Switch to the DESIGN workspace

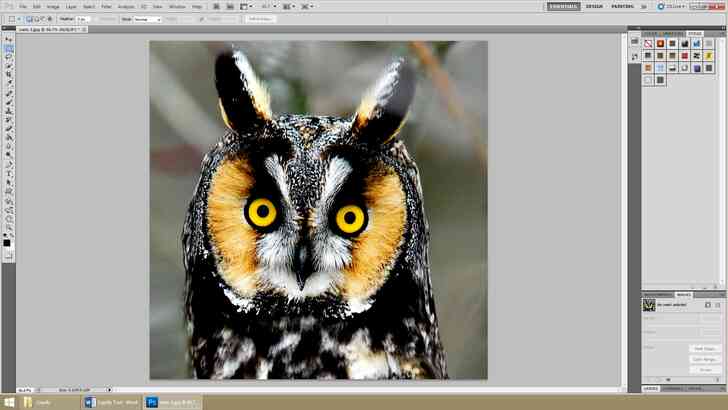[594, 7]
